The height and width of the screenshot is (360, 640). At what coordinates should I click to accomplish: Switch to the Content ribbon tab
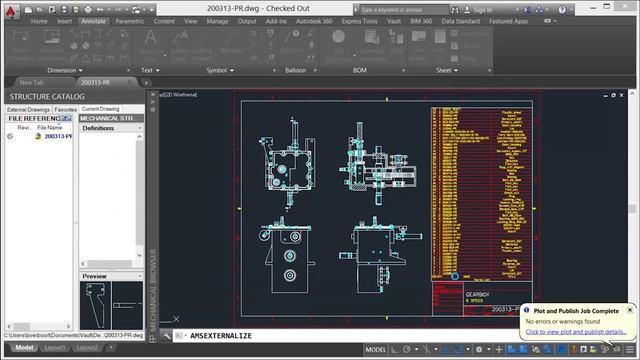click(164, 21)
